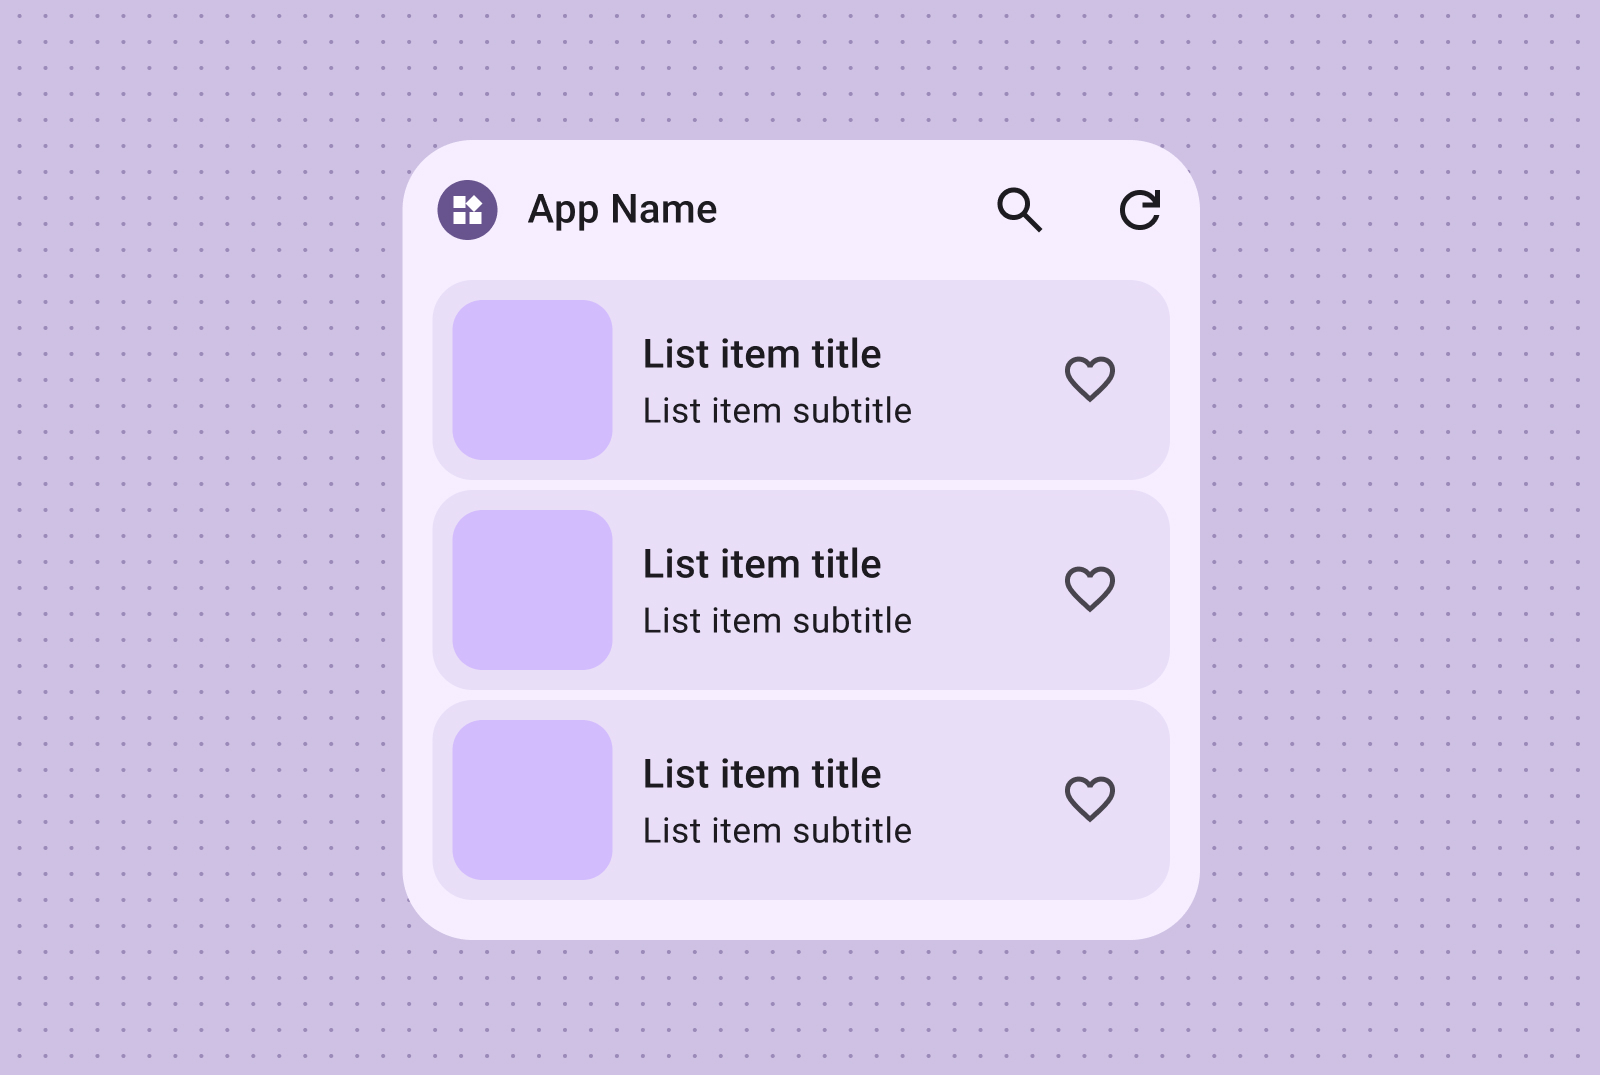Click the App Name title text
Image resolution: width=1600 pixels, height=1075 pixels.
click(622, 210)
